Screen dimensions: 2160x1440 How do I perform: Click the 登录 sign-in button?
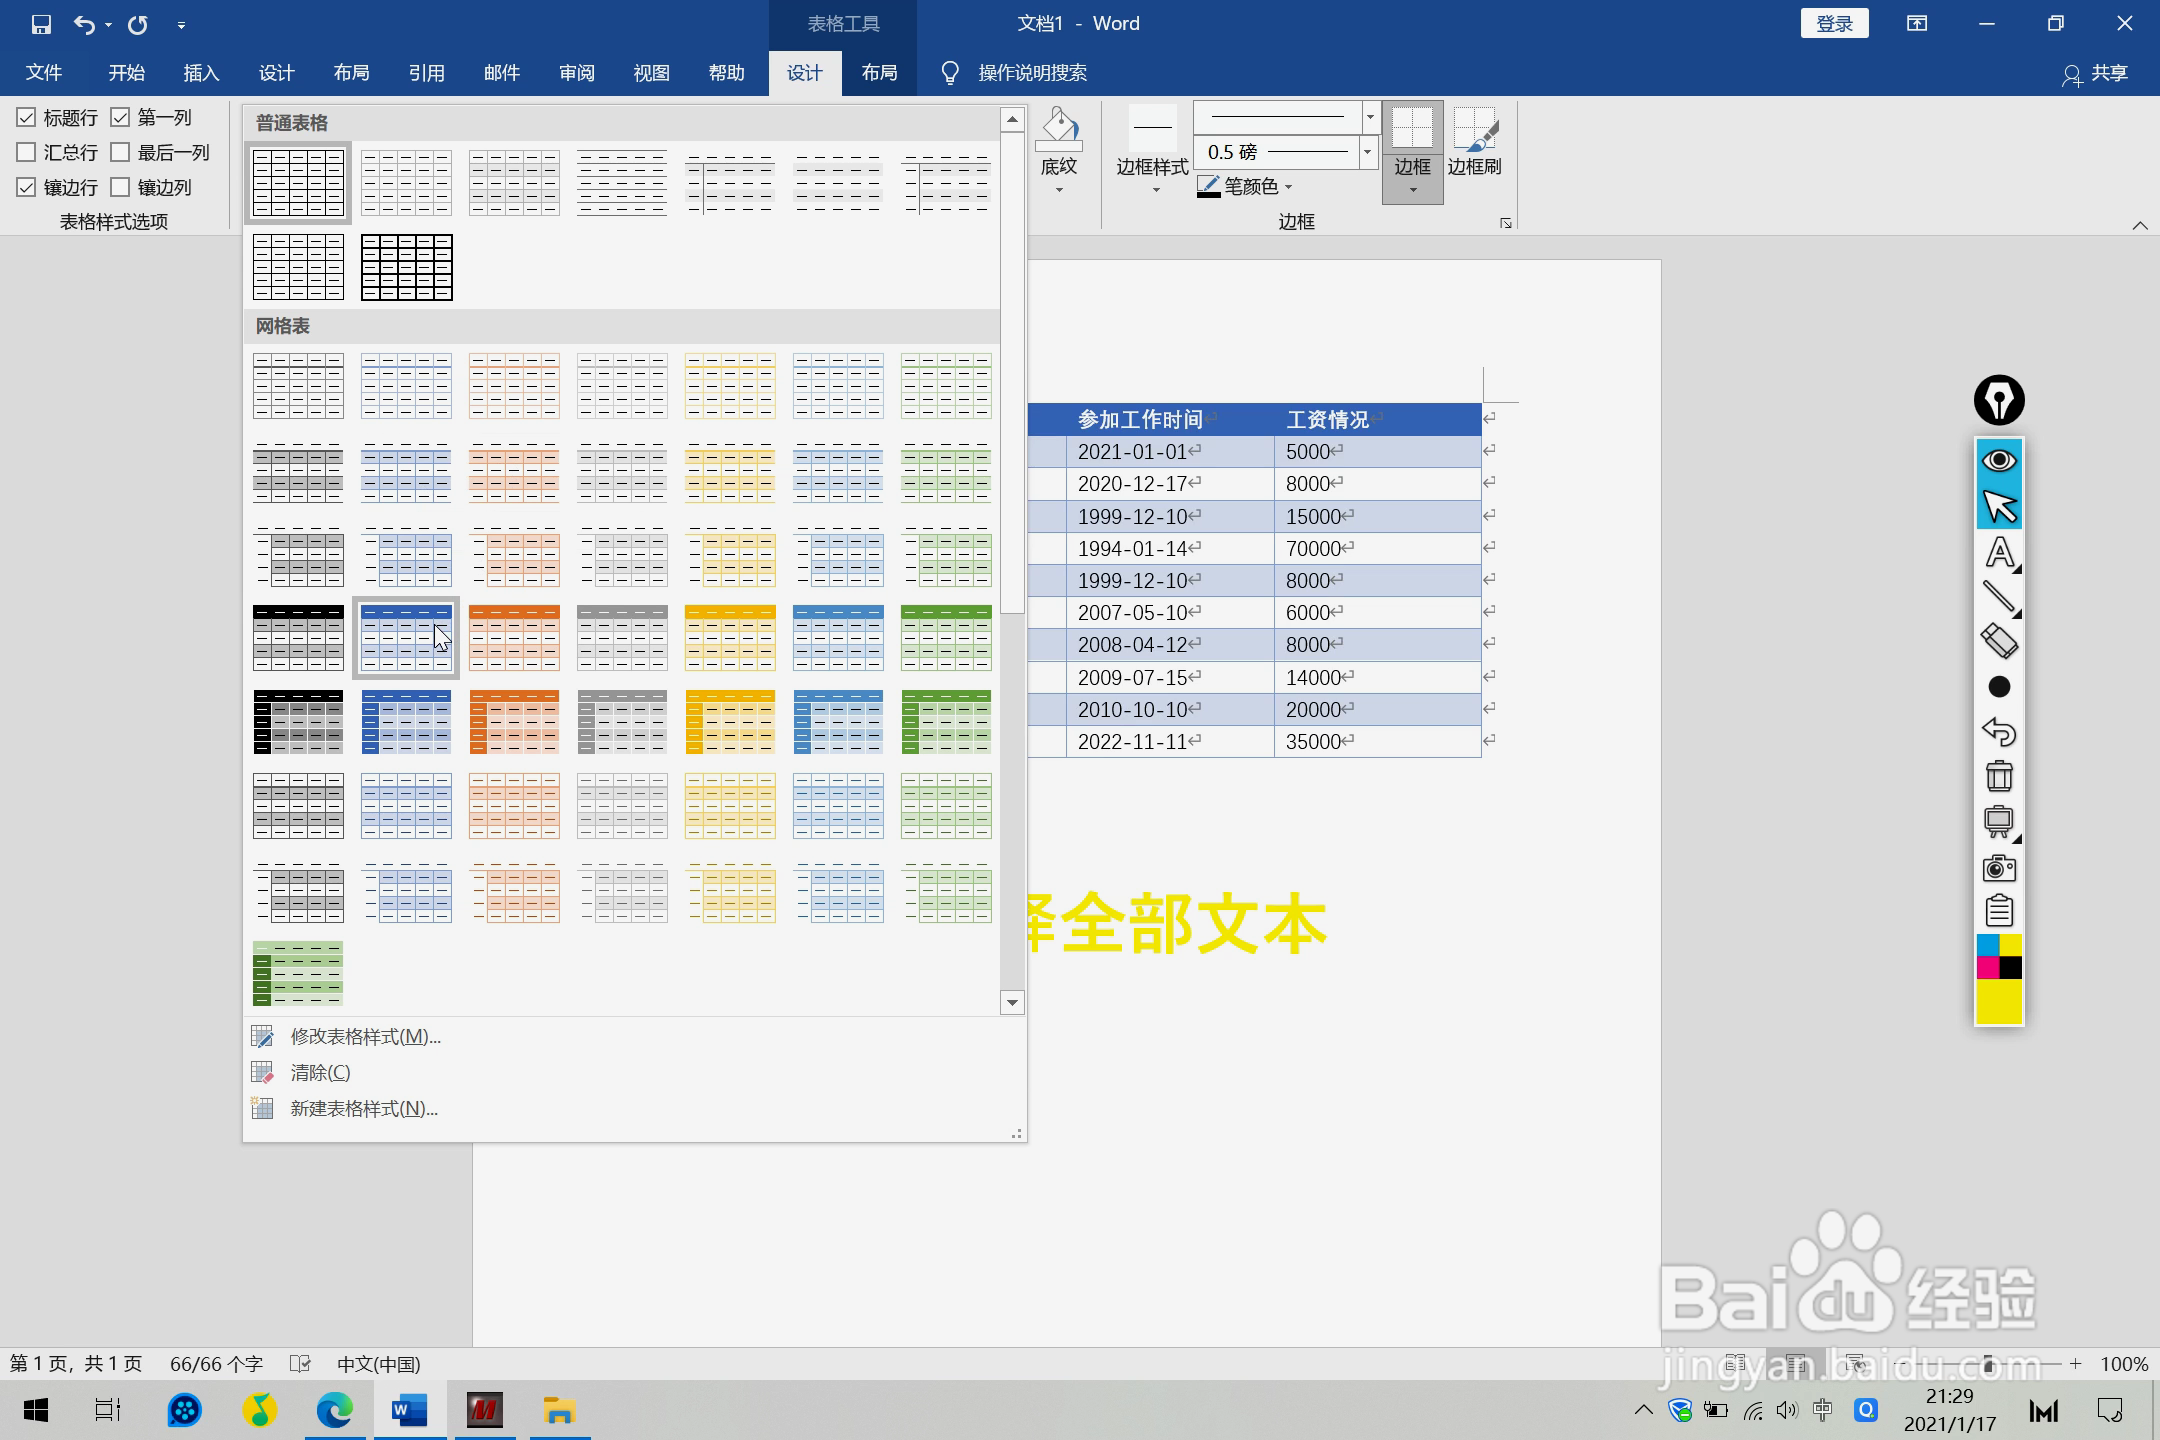[x=1834, y=24]
